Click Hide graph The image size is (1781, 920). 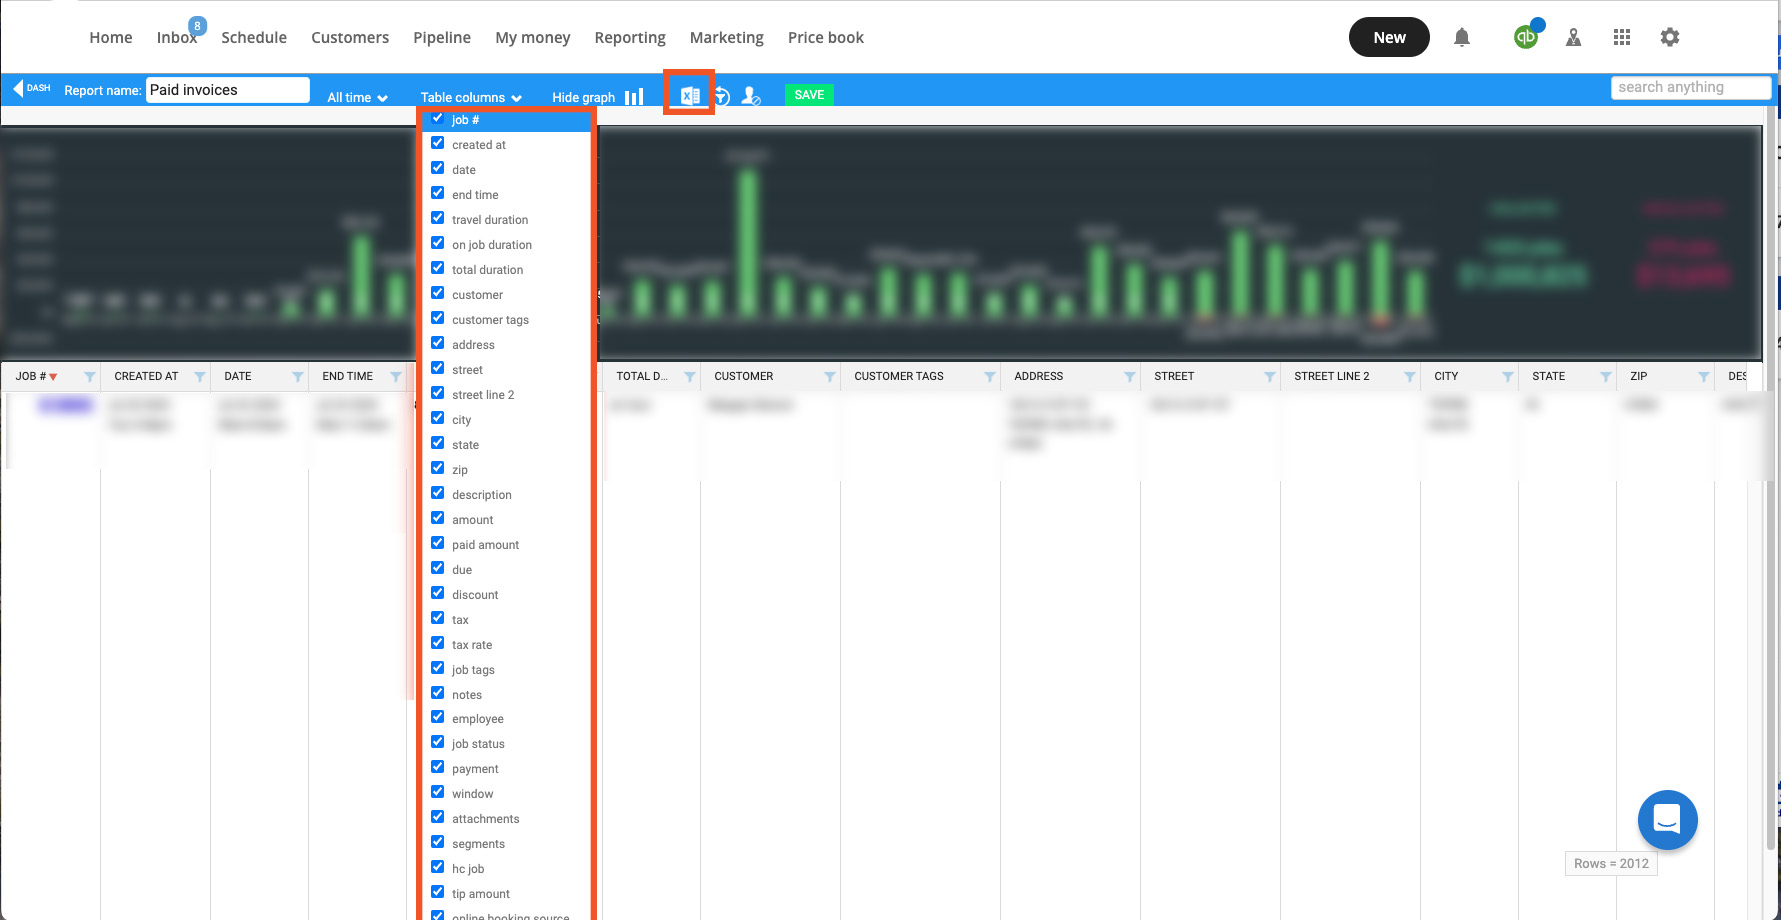click(583, 97)
